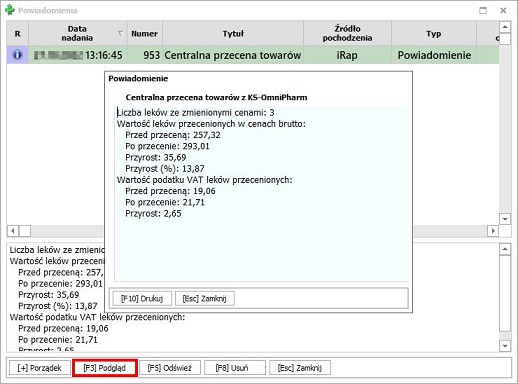Click the details pane vertical scrollbar thumb
This screenshot has height=384, width=518.
tap(505, 293)
